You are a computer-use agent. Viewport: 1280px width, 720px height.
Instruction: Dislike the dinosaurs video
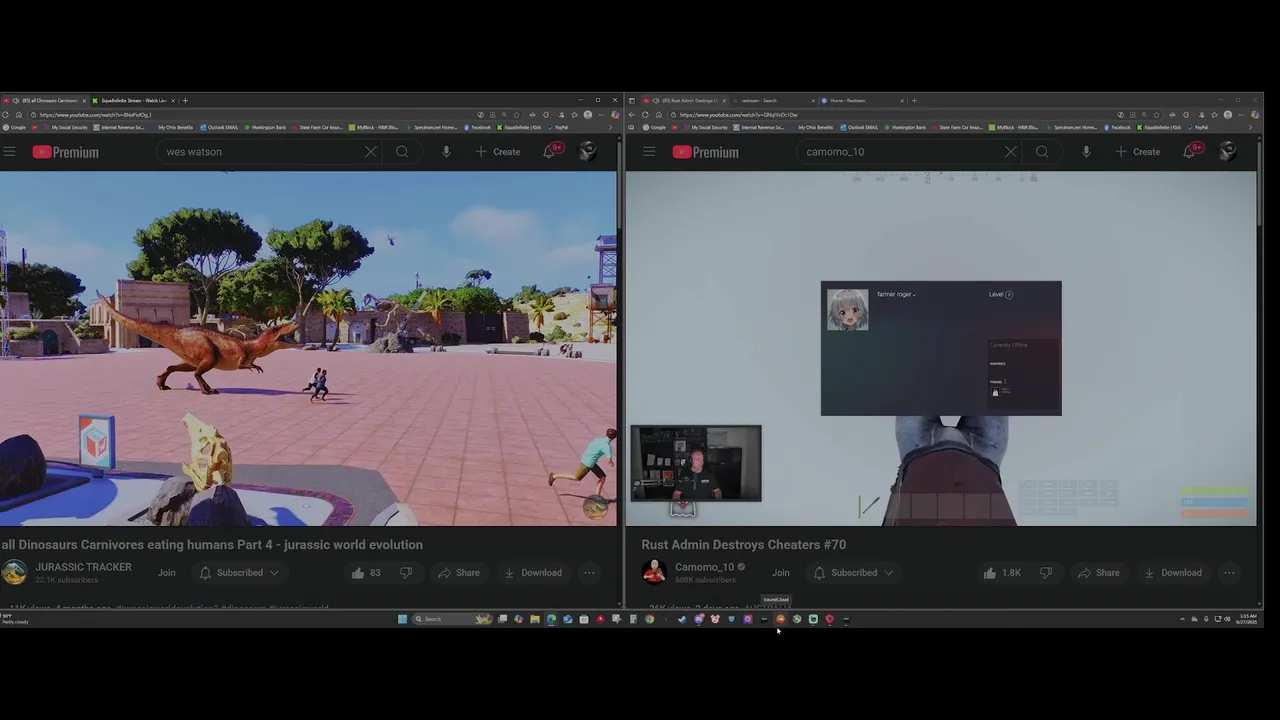(x=406, y=573)
